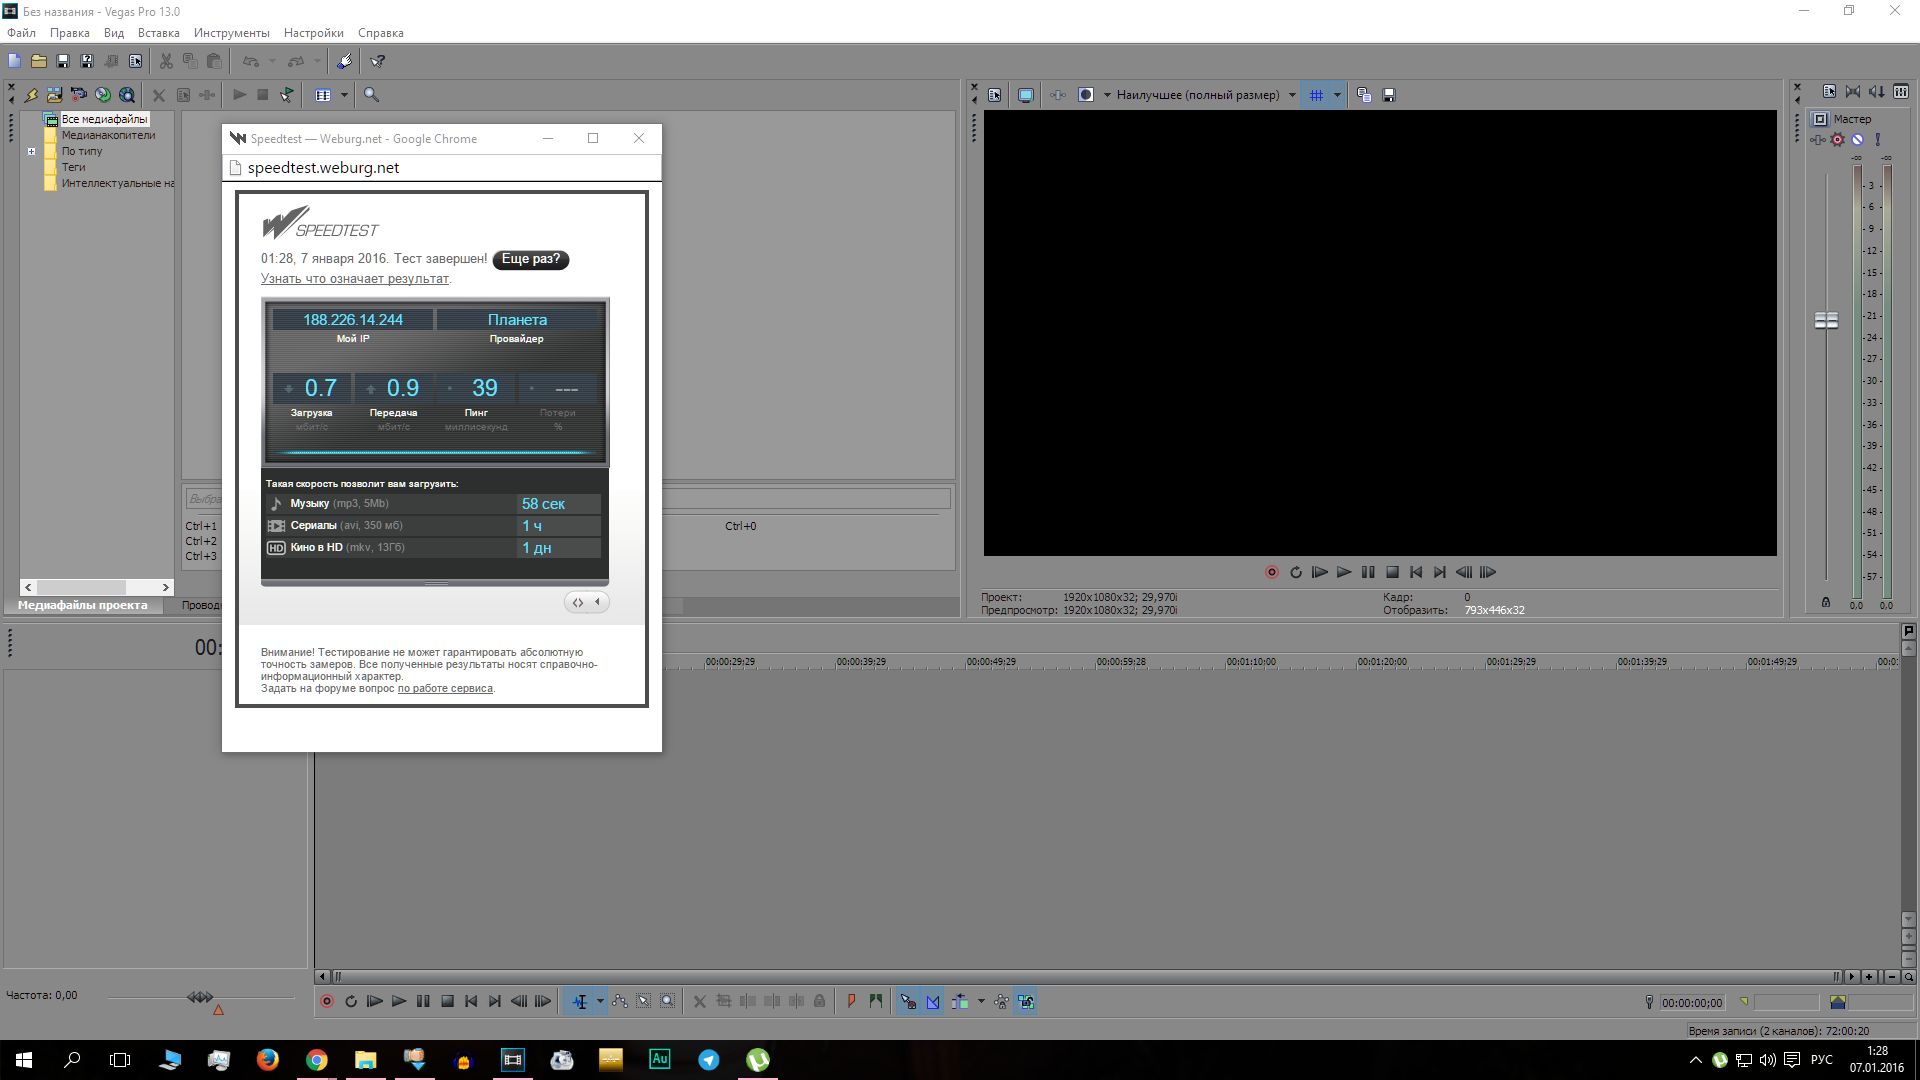This screenshot has height=1080, width=1920.
Task: Open the Вставка menu
Action: 159,33
